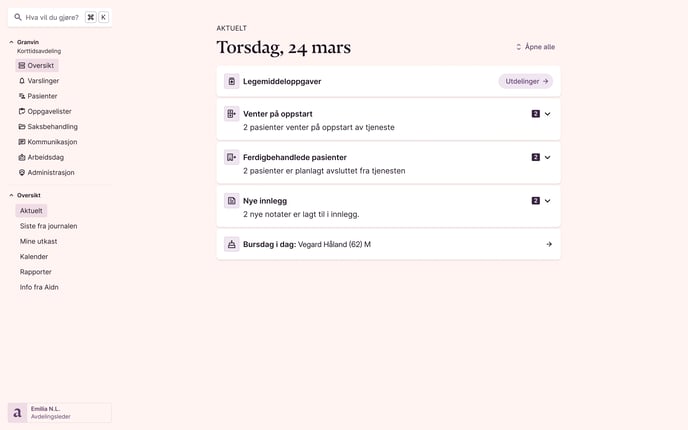The image size is (688, 430).
Task: Open Administrasjon shield icon
Action: coord(22,173)
